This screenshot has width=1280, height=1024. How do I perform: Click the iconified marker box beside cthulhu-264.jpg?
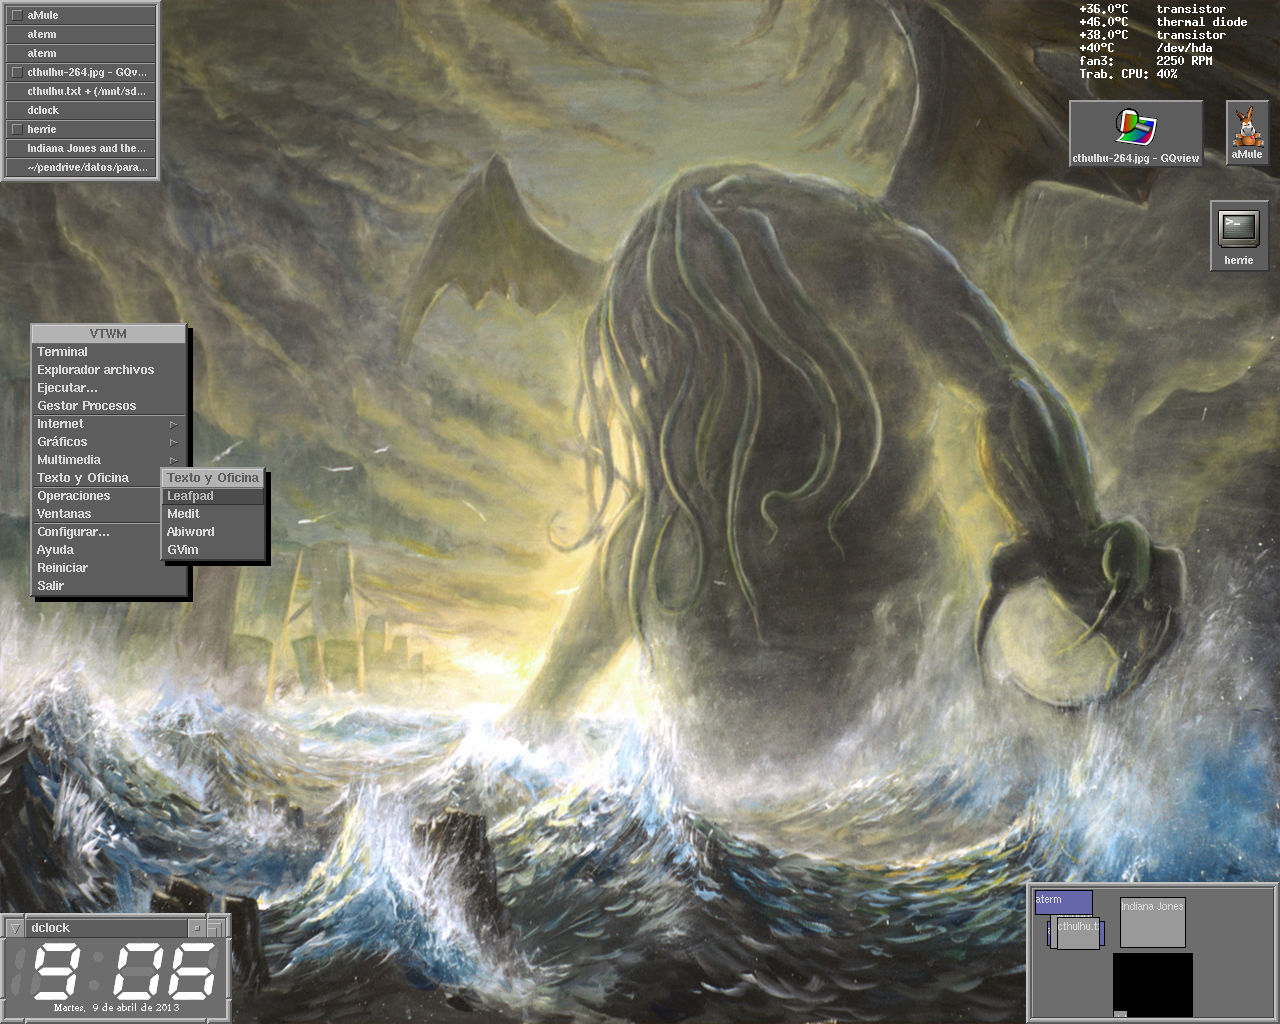pos(16,72)
